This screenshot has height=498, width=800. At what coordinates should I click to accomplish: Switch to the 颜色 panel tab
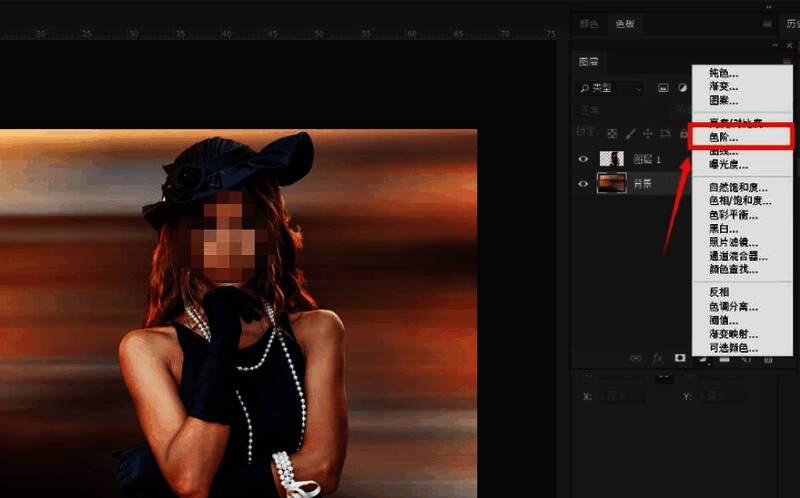click(590, 24)
